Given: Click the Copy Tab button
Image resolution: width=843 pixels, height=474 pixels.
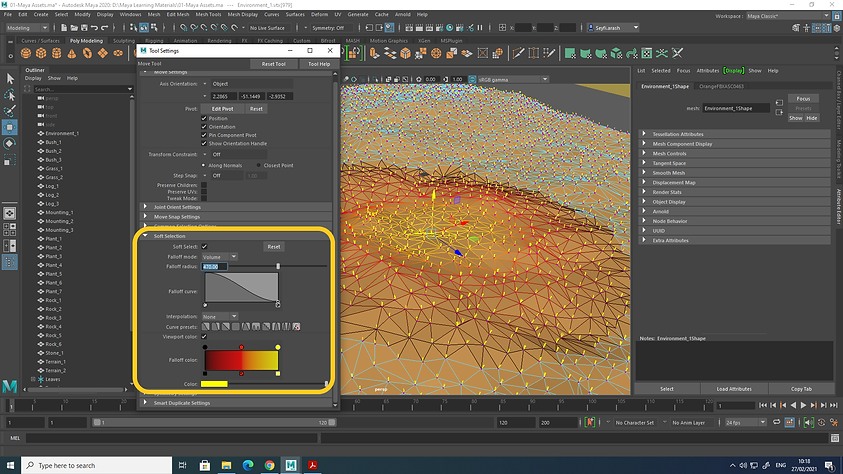Looking at the screenshot, I should pyautogui.click(x=801, y=389).
